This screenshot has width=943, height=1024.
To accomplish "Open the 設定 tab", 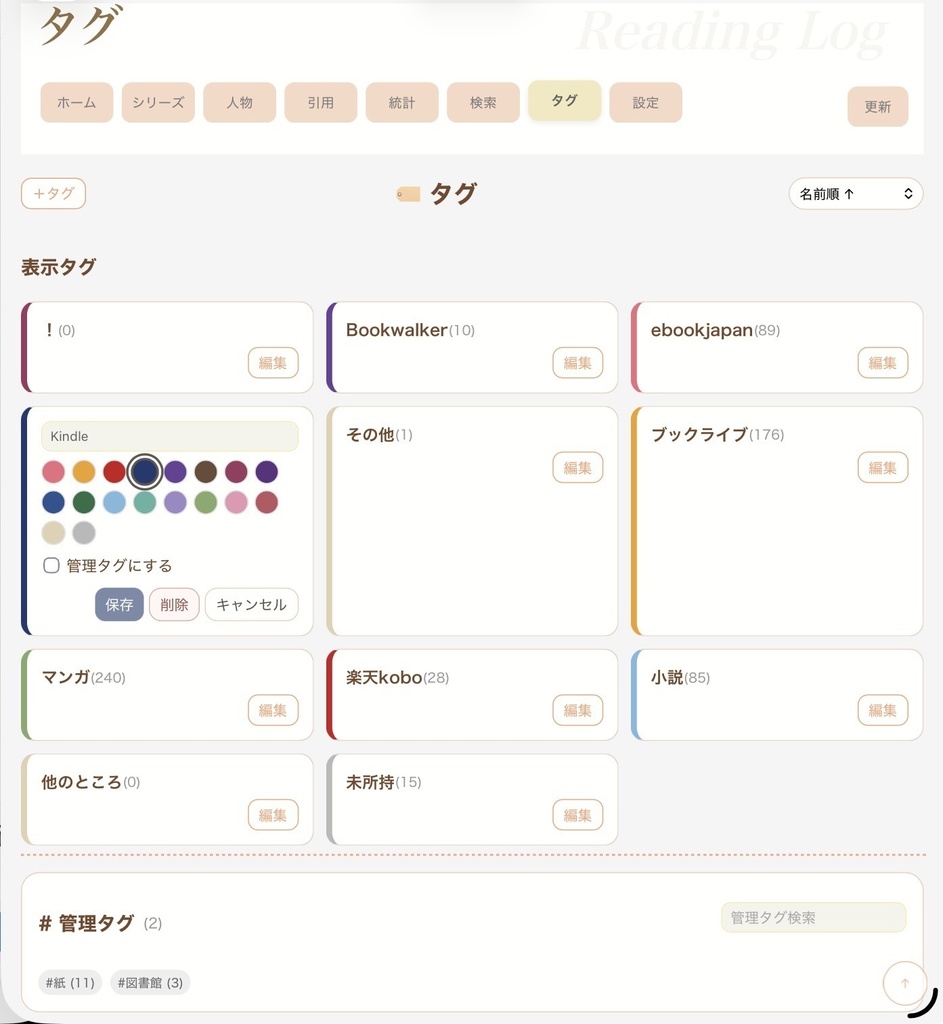I will (646, 103).
